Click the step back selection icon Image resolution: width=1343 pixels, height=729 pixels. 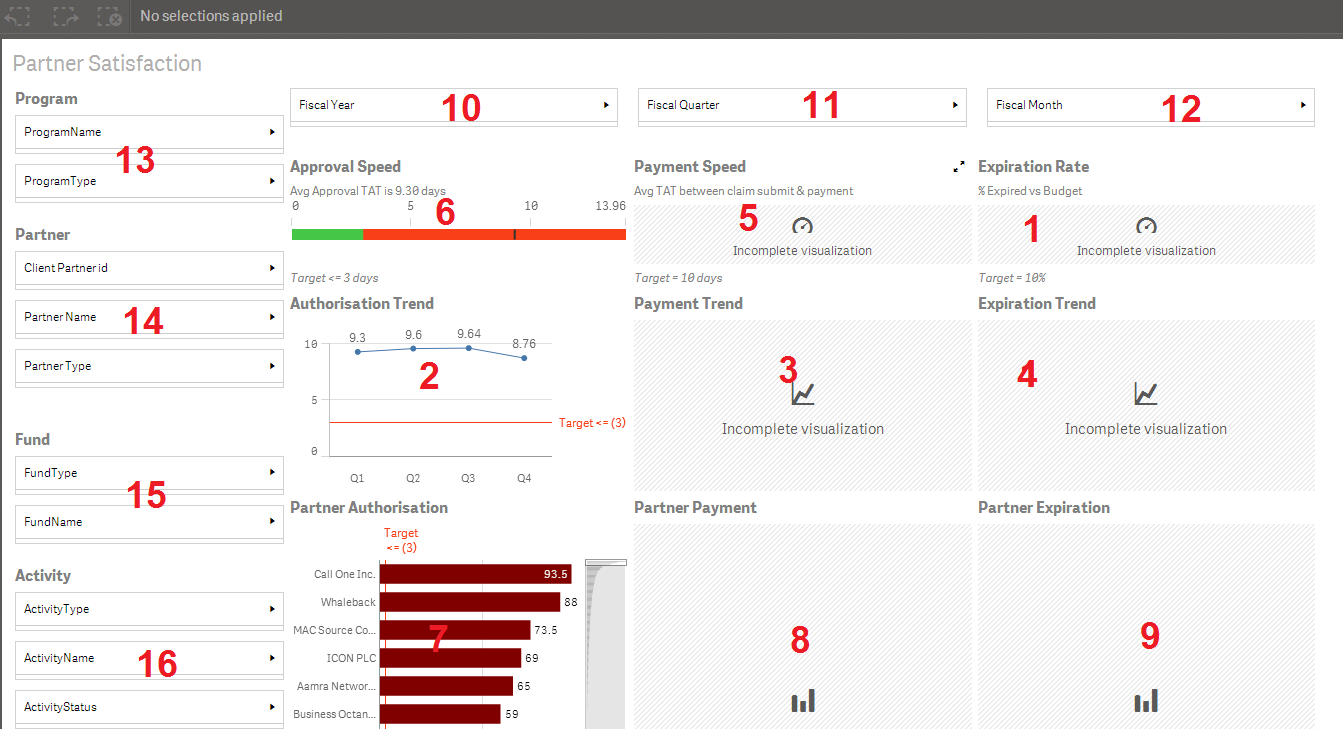point(18,16)
